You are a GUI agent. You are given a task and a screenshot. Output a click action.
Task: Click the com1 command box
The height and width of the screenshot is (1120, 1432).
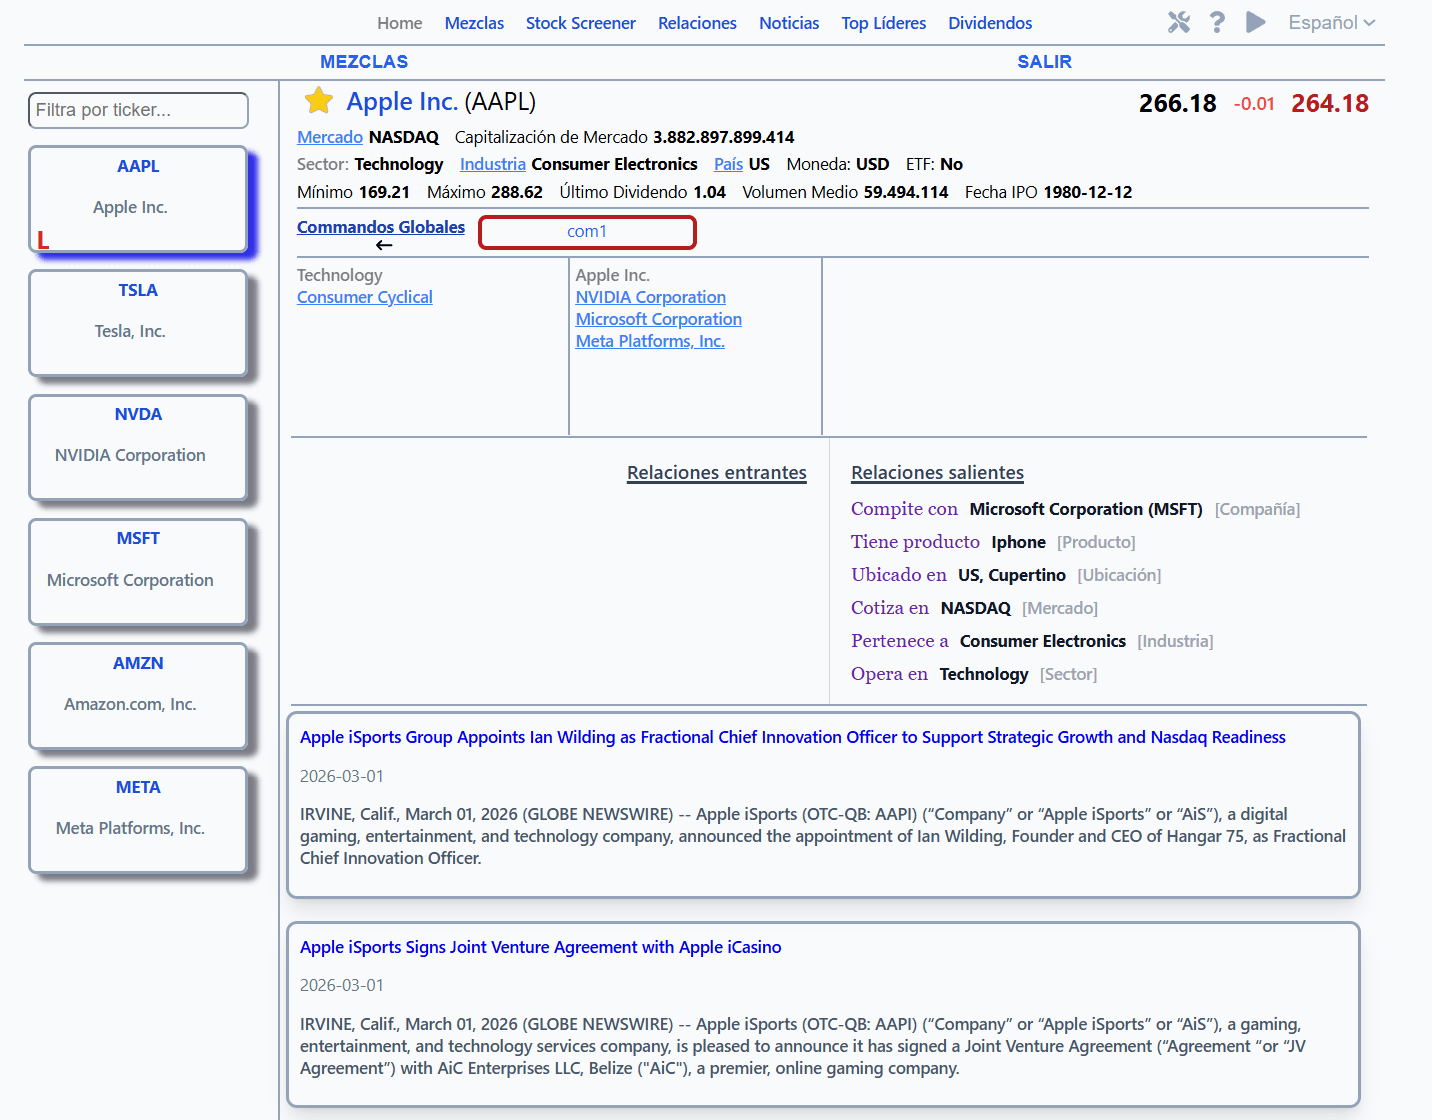587,232
